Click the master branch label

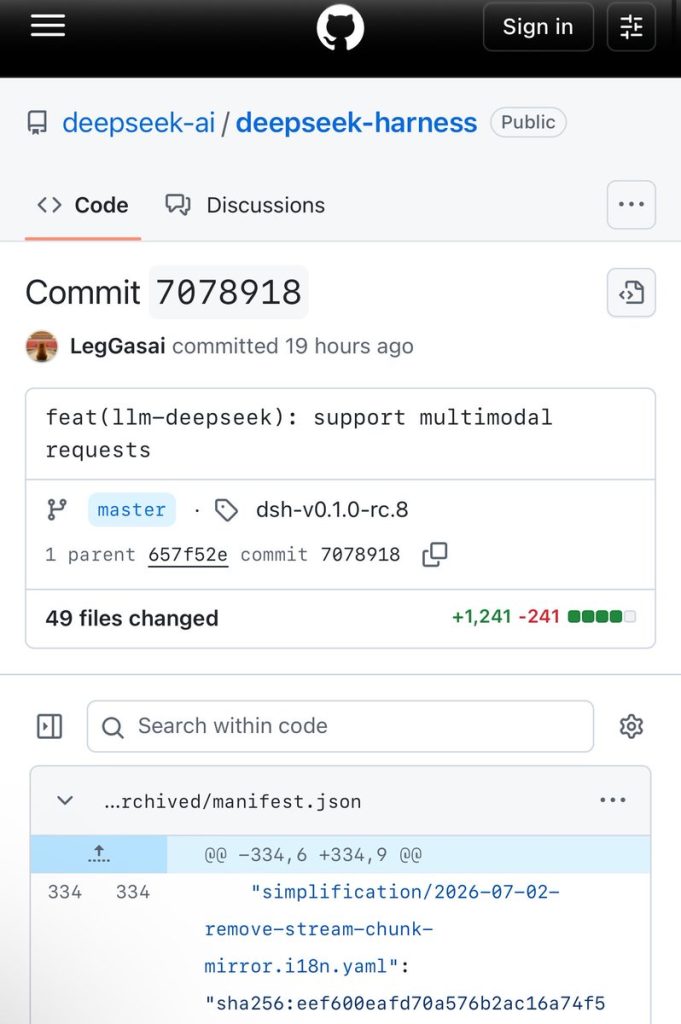click(132, 509)
